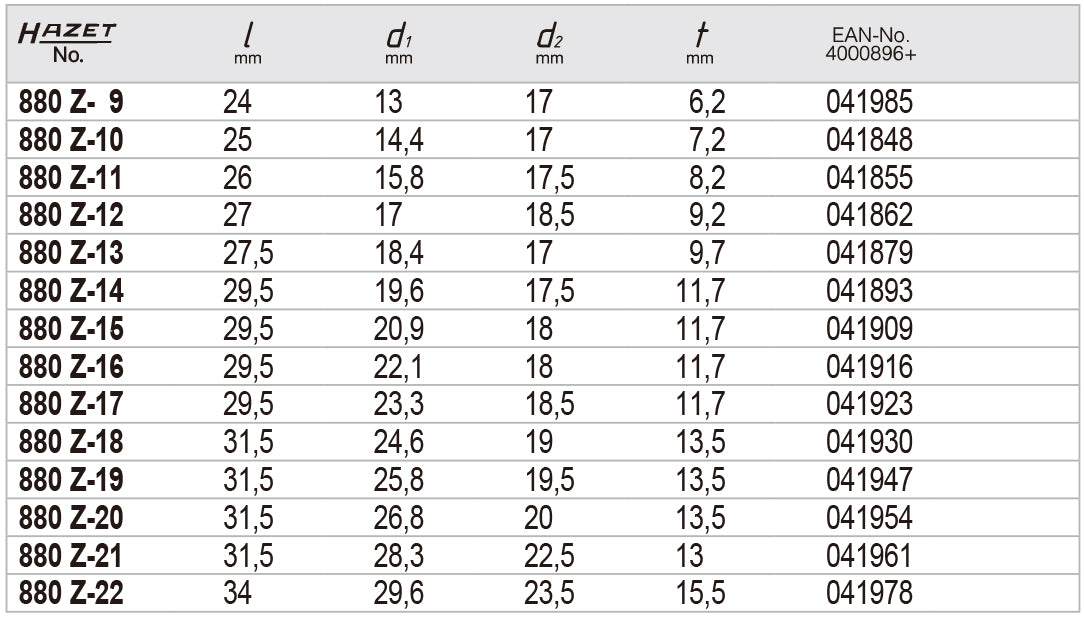
Task: Click the d1 mm column header
Action: point(397,45)
